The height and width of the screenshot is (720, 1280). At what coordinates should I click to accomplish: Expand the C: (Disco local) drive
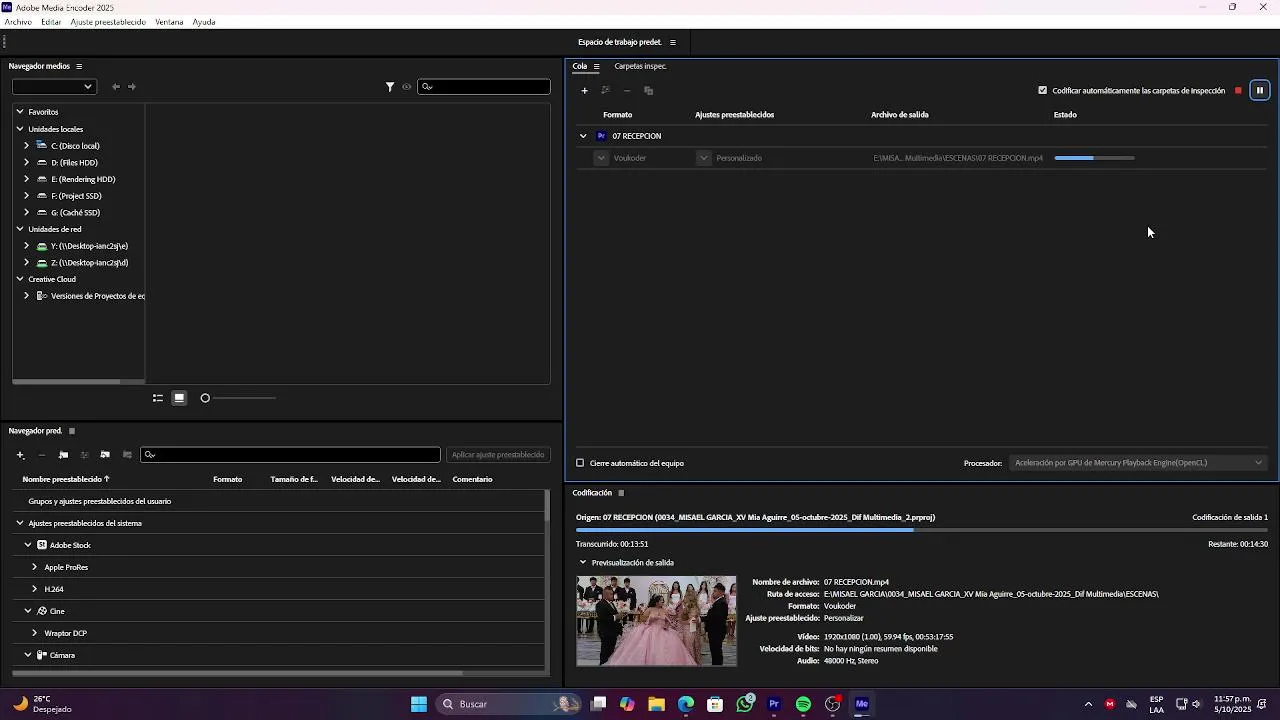pyautogui.click(x=27, y=146)
